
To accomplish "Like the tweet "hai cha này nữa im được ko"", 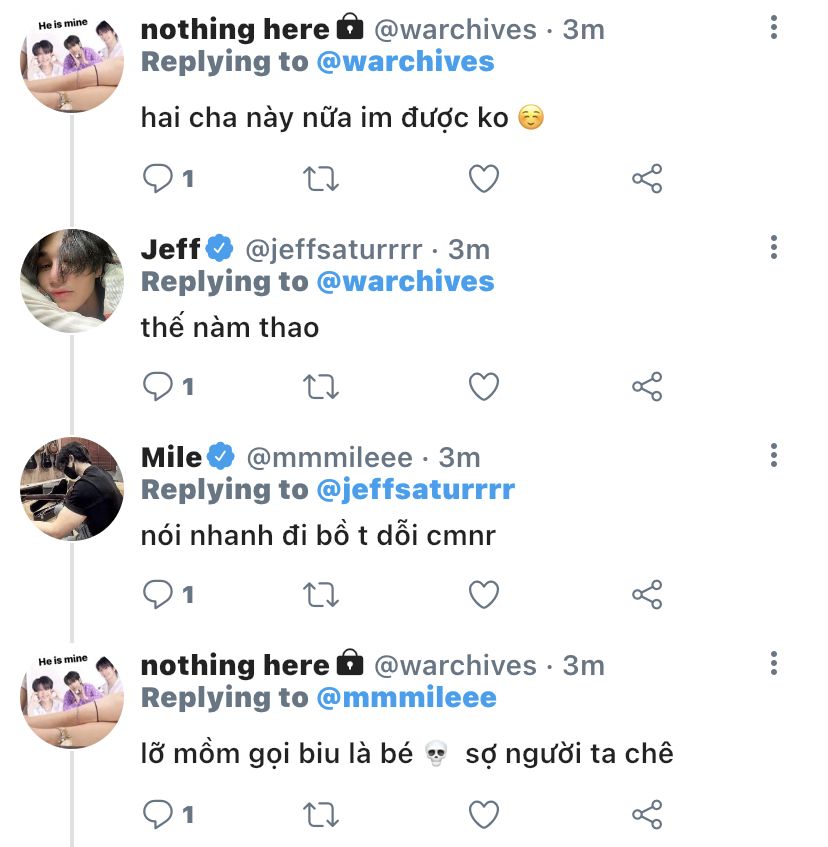I will (x=484, y=179).
